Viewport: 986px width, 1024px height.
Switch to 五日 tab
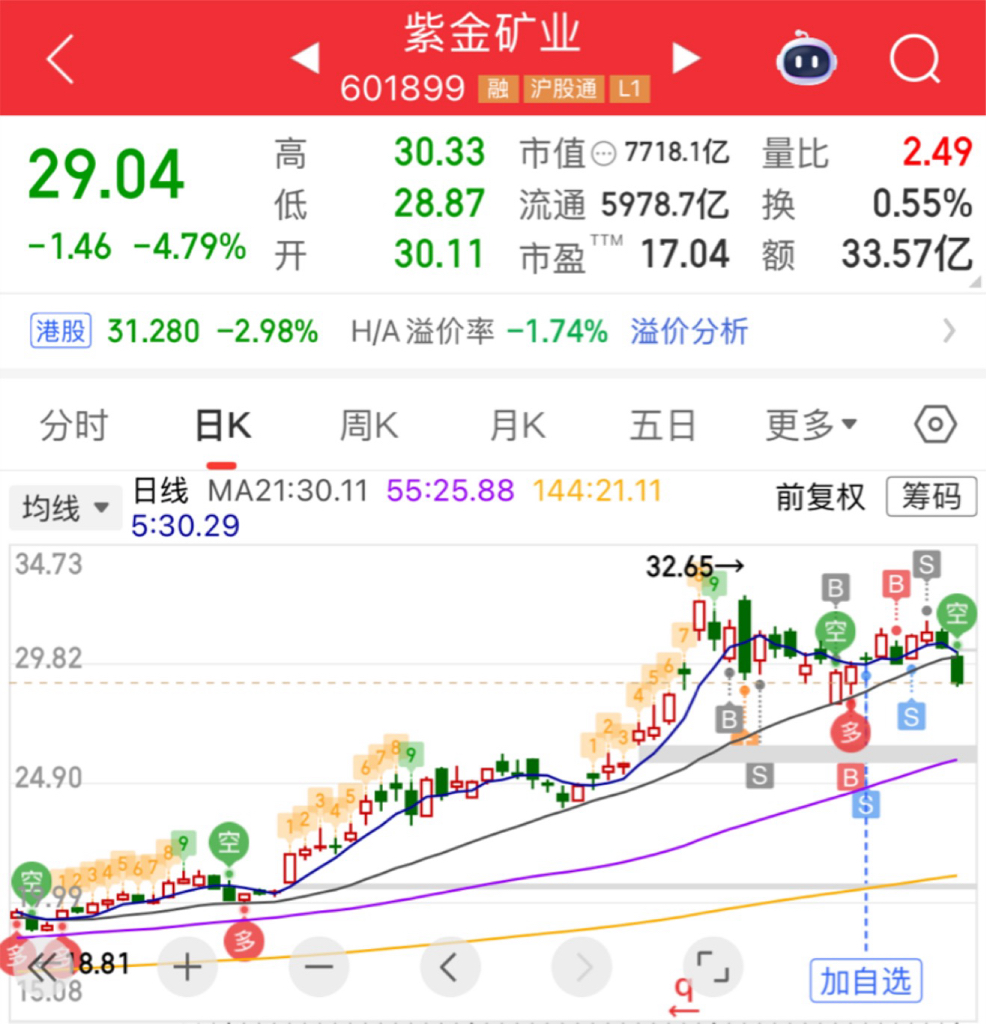(662, 426)
